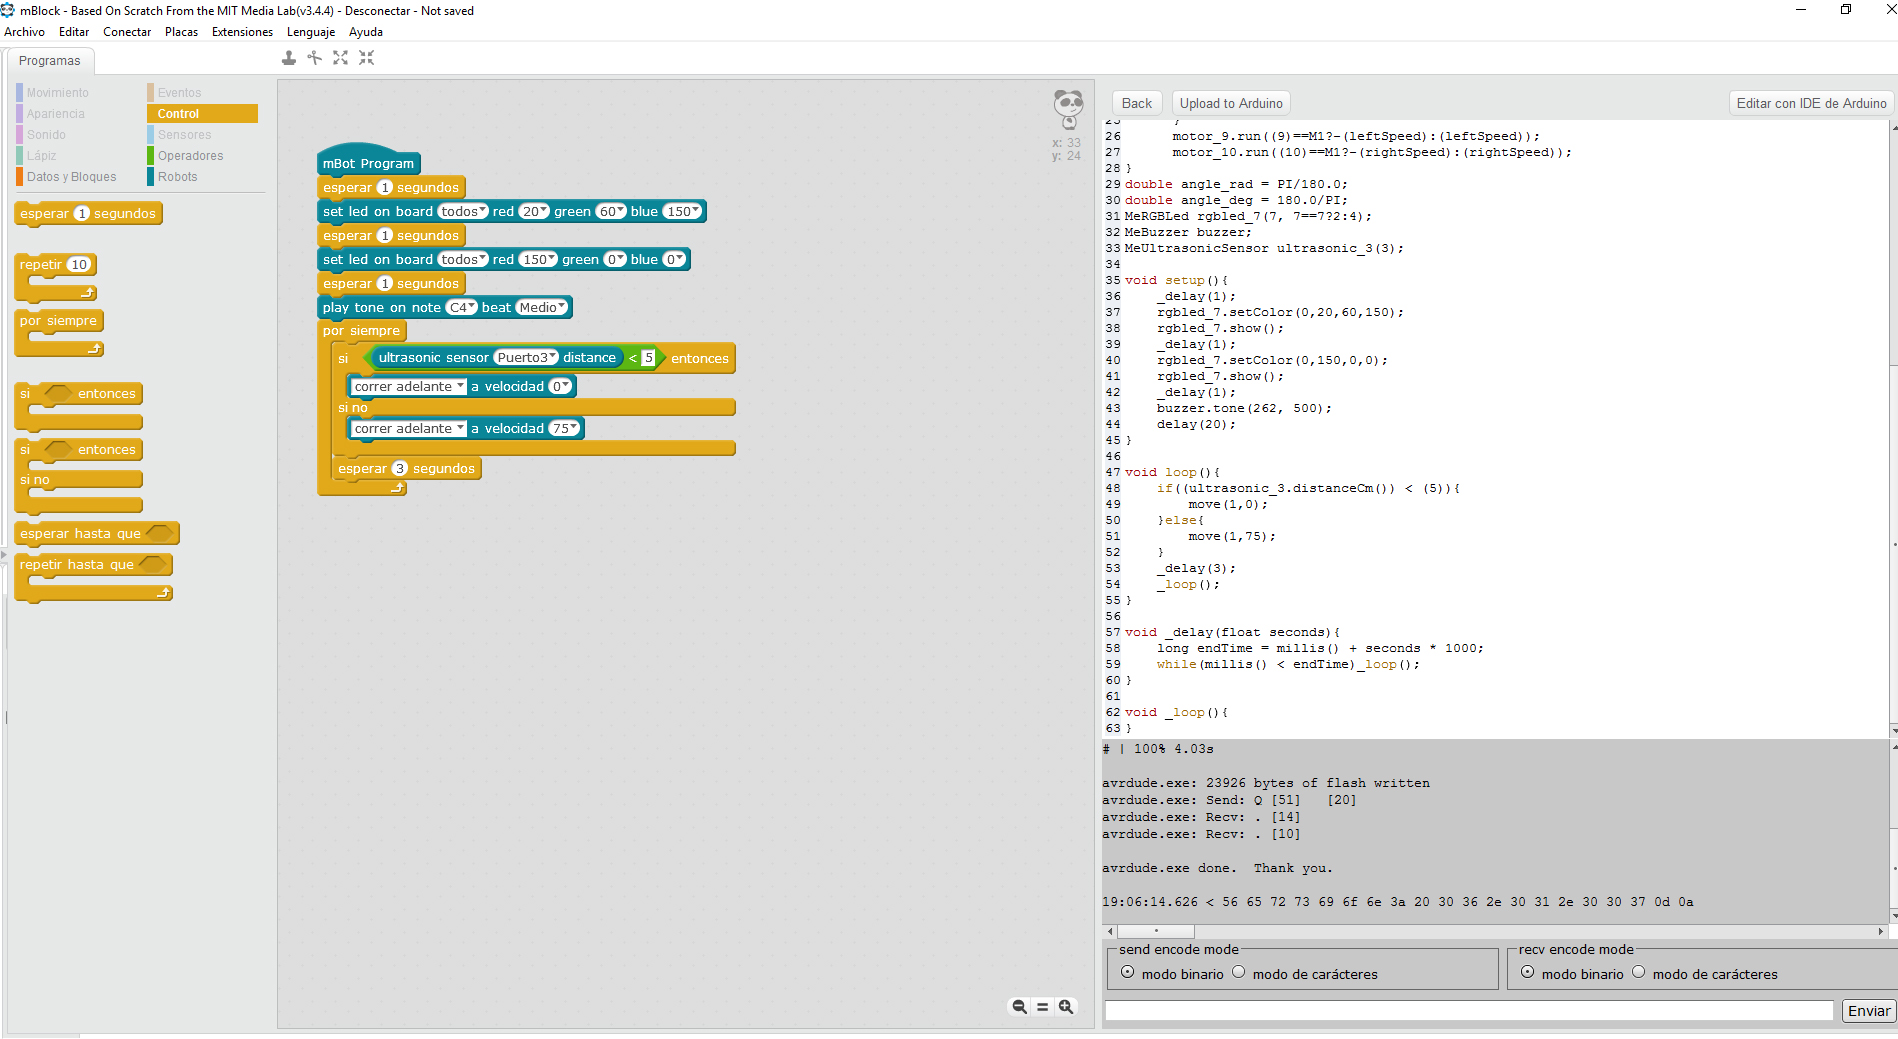Open the red value 20 dropdown
This screenshot has width=1898, height=1039.
[x=534, y=212]
